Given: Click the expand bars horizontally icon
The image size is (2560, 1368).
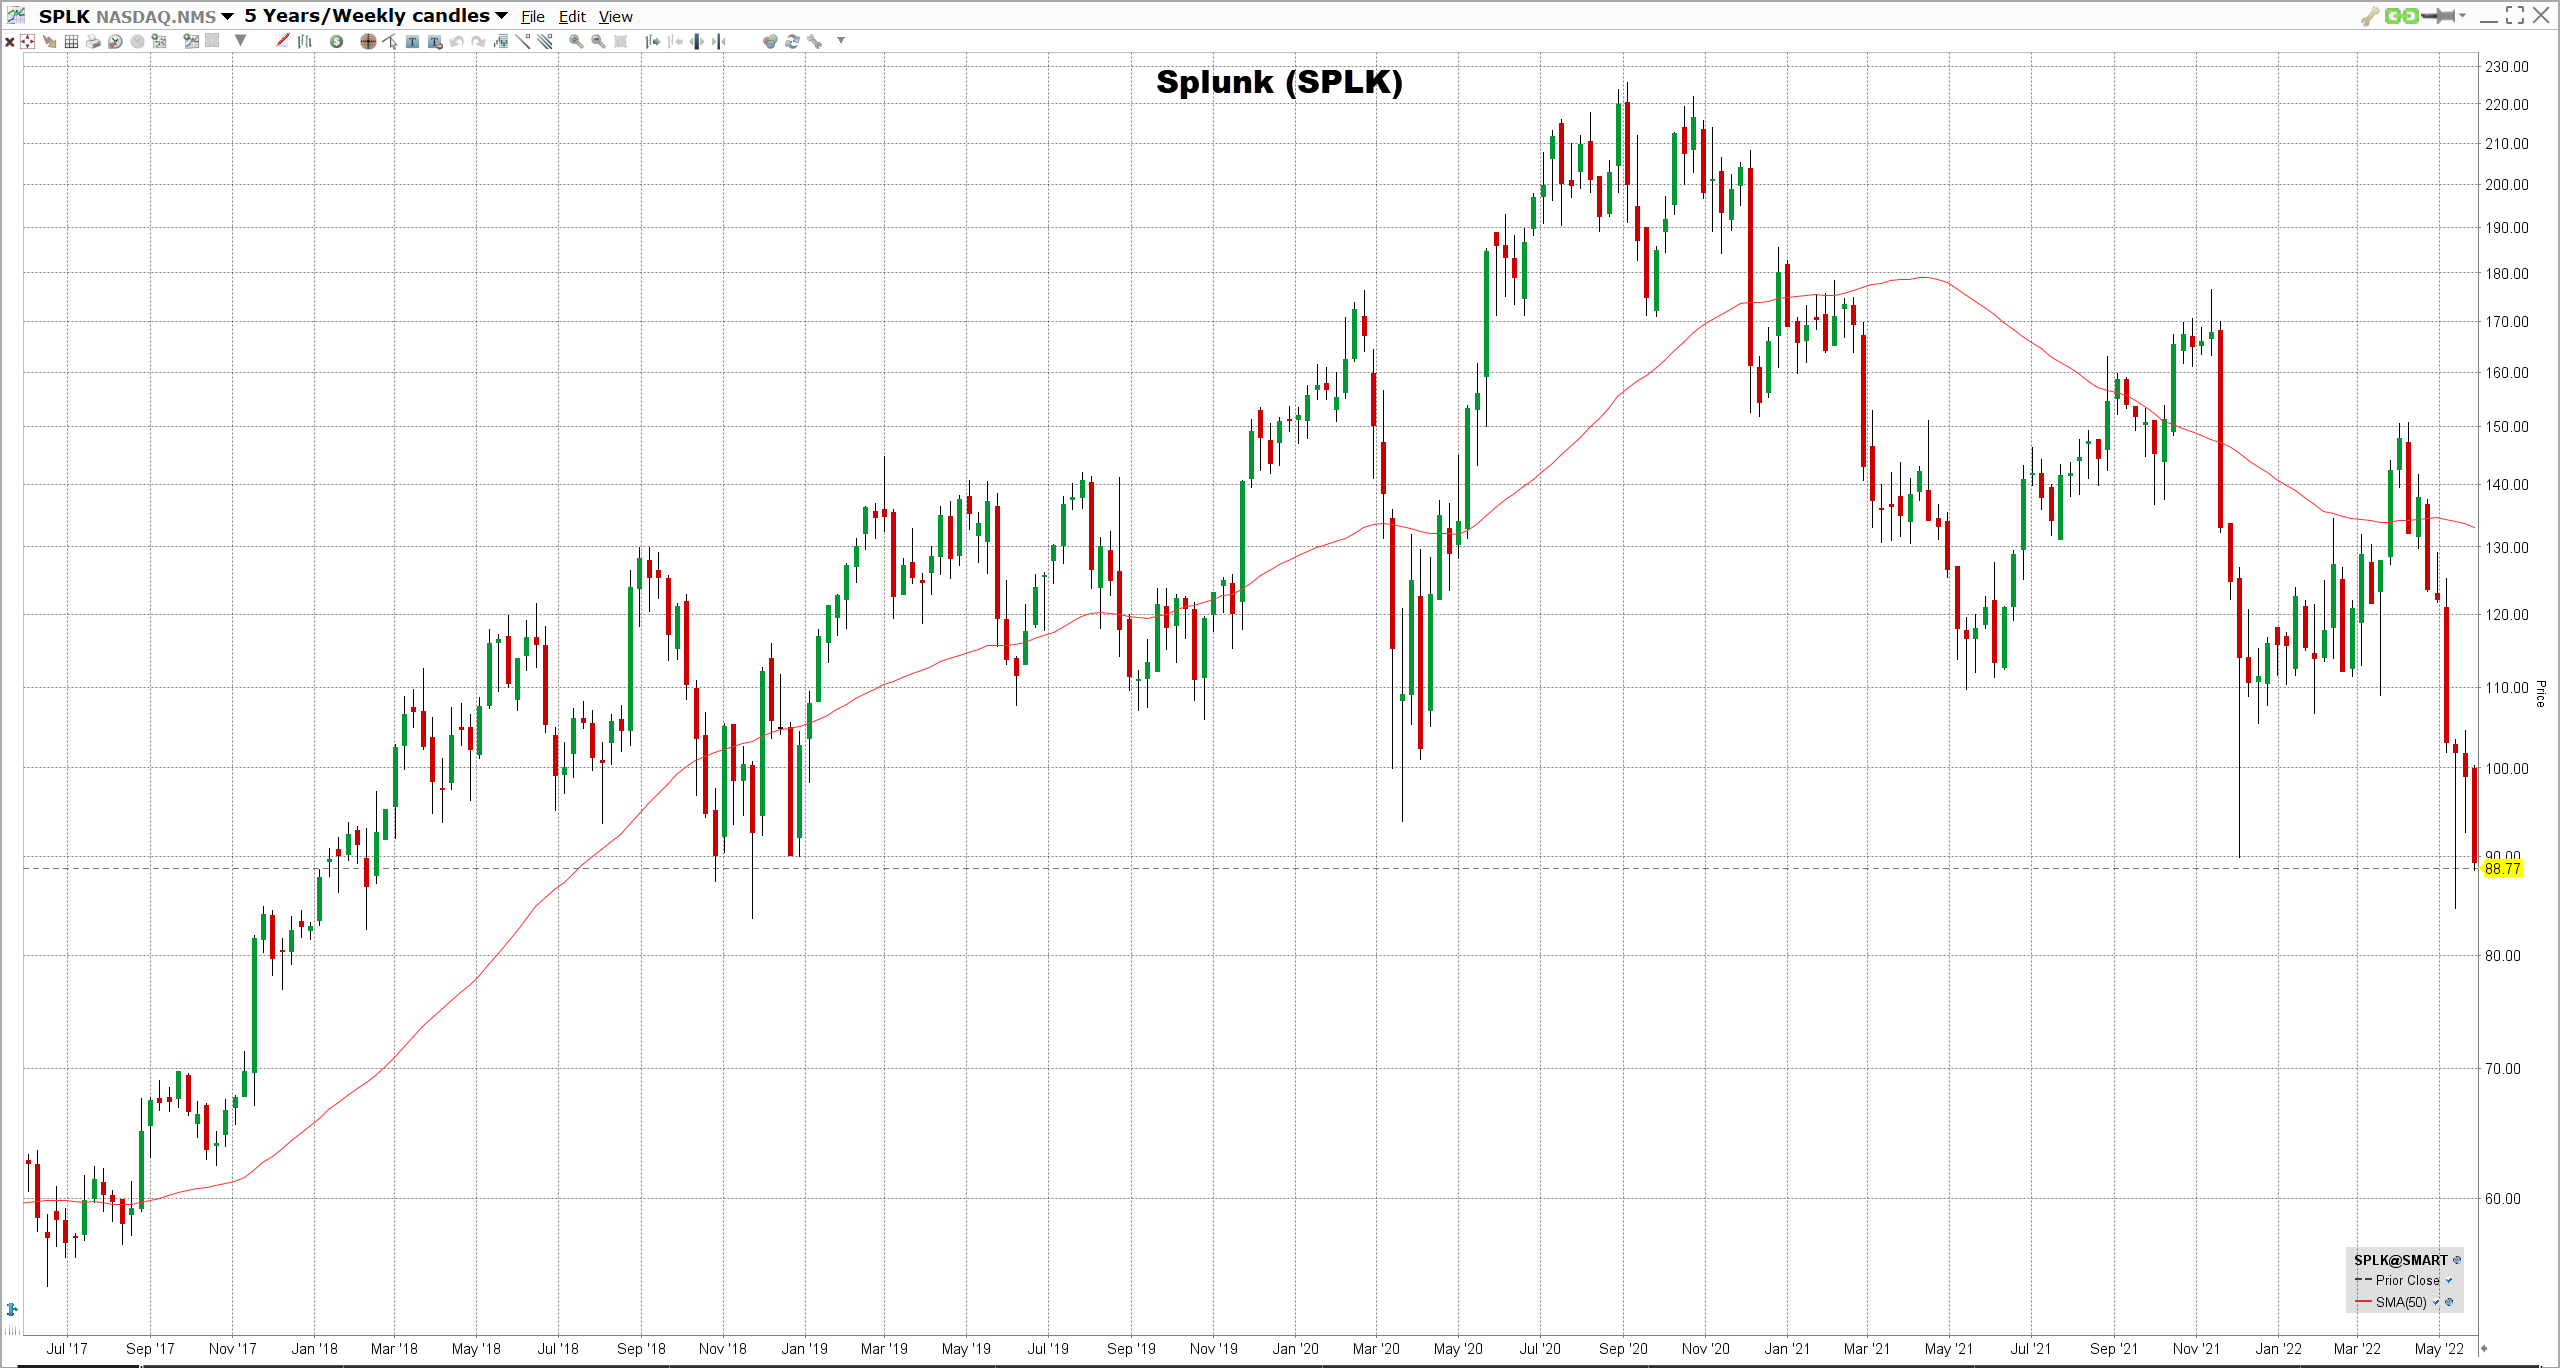Looking at the screenshot, I should coord(697,41).
